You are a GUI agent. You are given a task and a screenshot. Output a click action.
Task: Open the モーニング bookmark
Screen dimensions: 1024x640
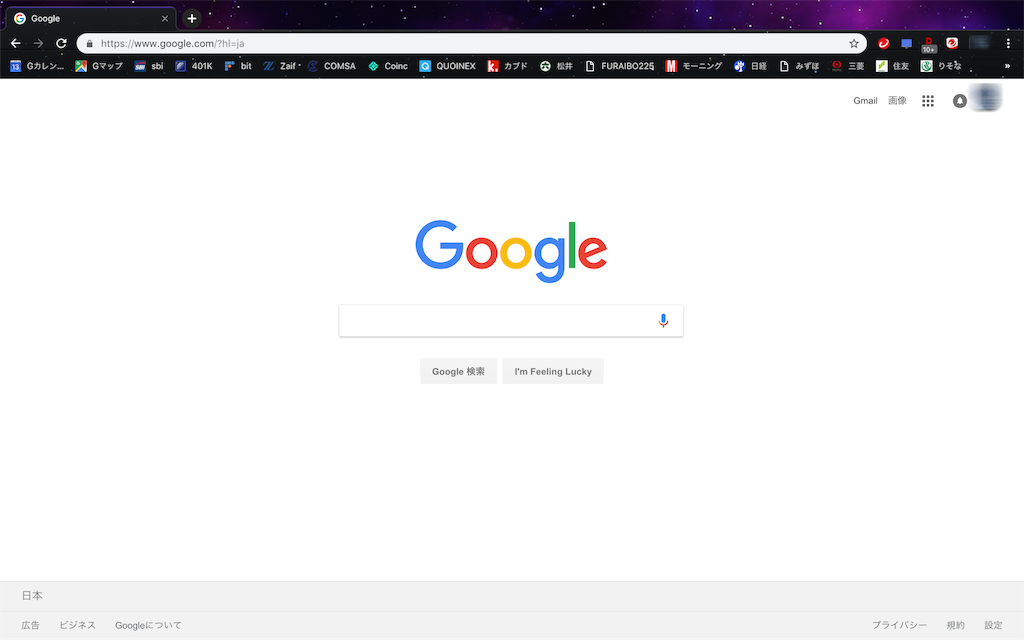point(694,66)
